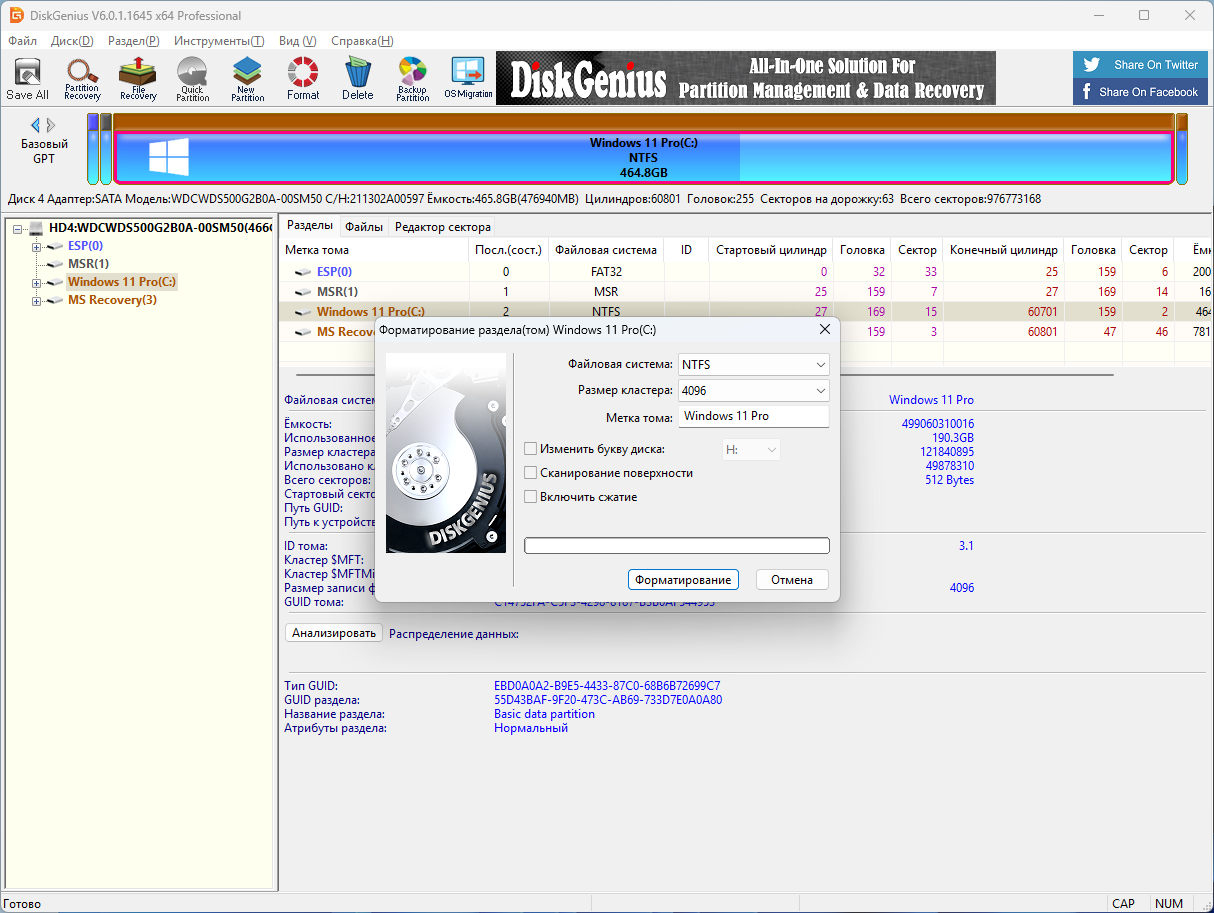This screenshot has height=913, width=1214.
Task: Click the Save All toolbar icon
Action: click(x=27, y=79)
